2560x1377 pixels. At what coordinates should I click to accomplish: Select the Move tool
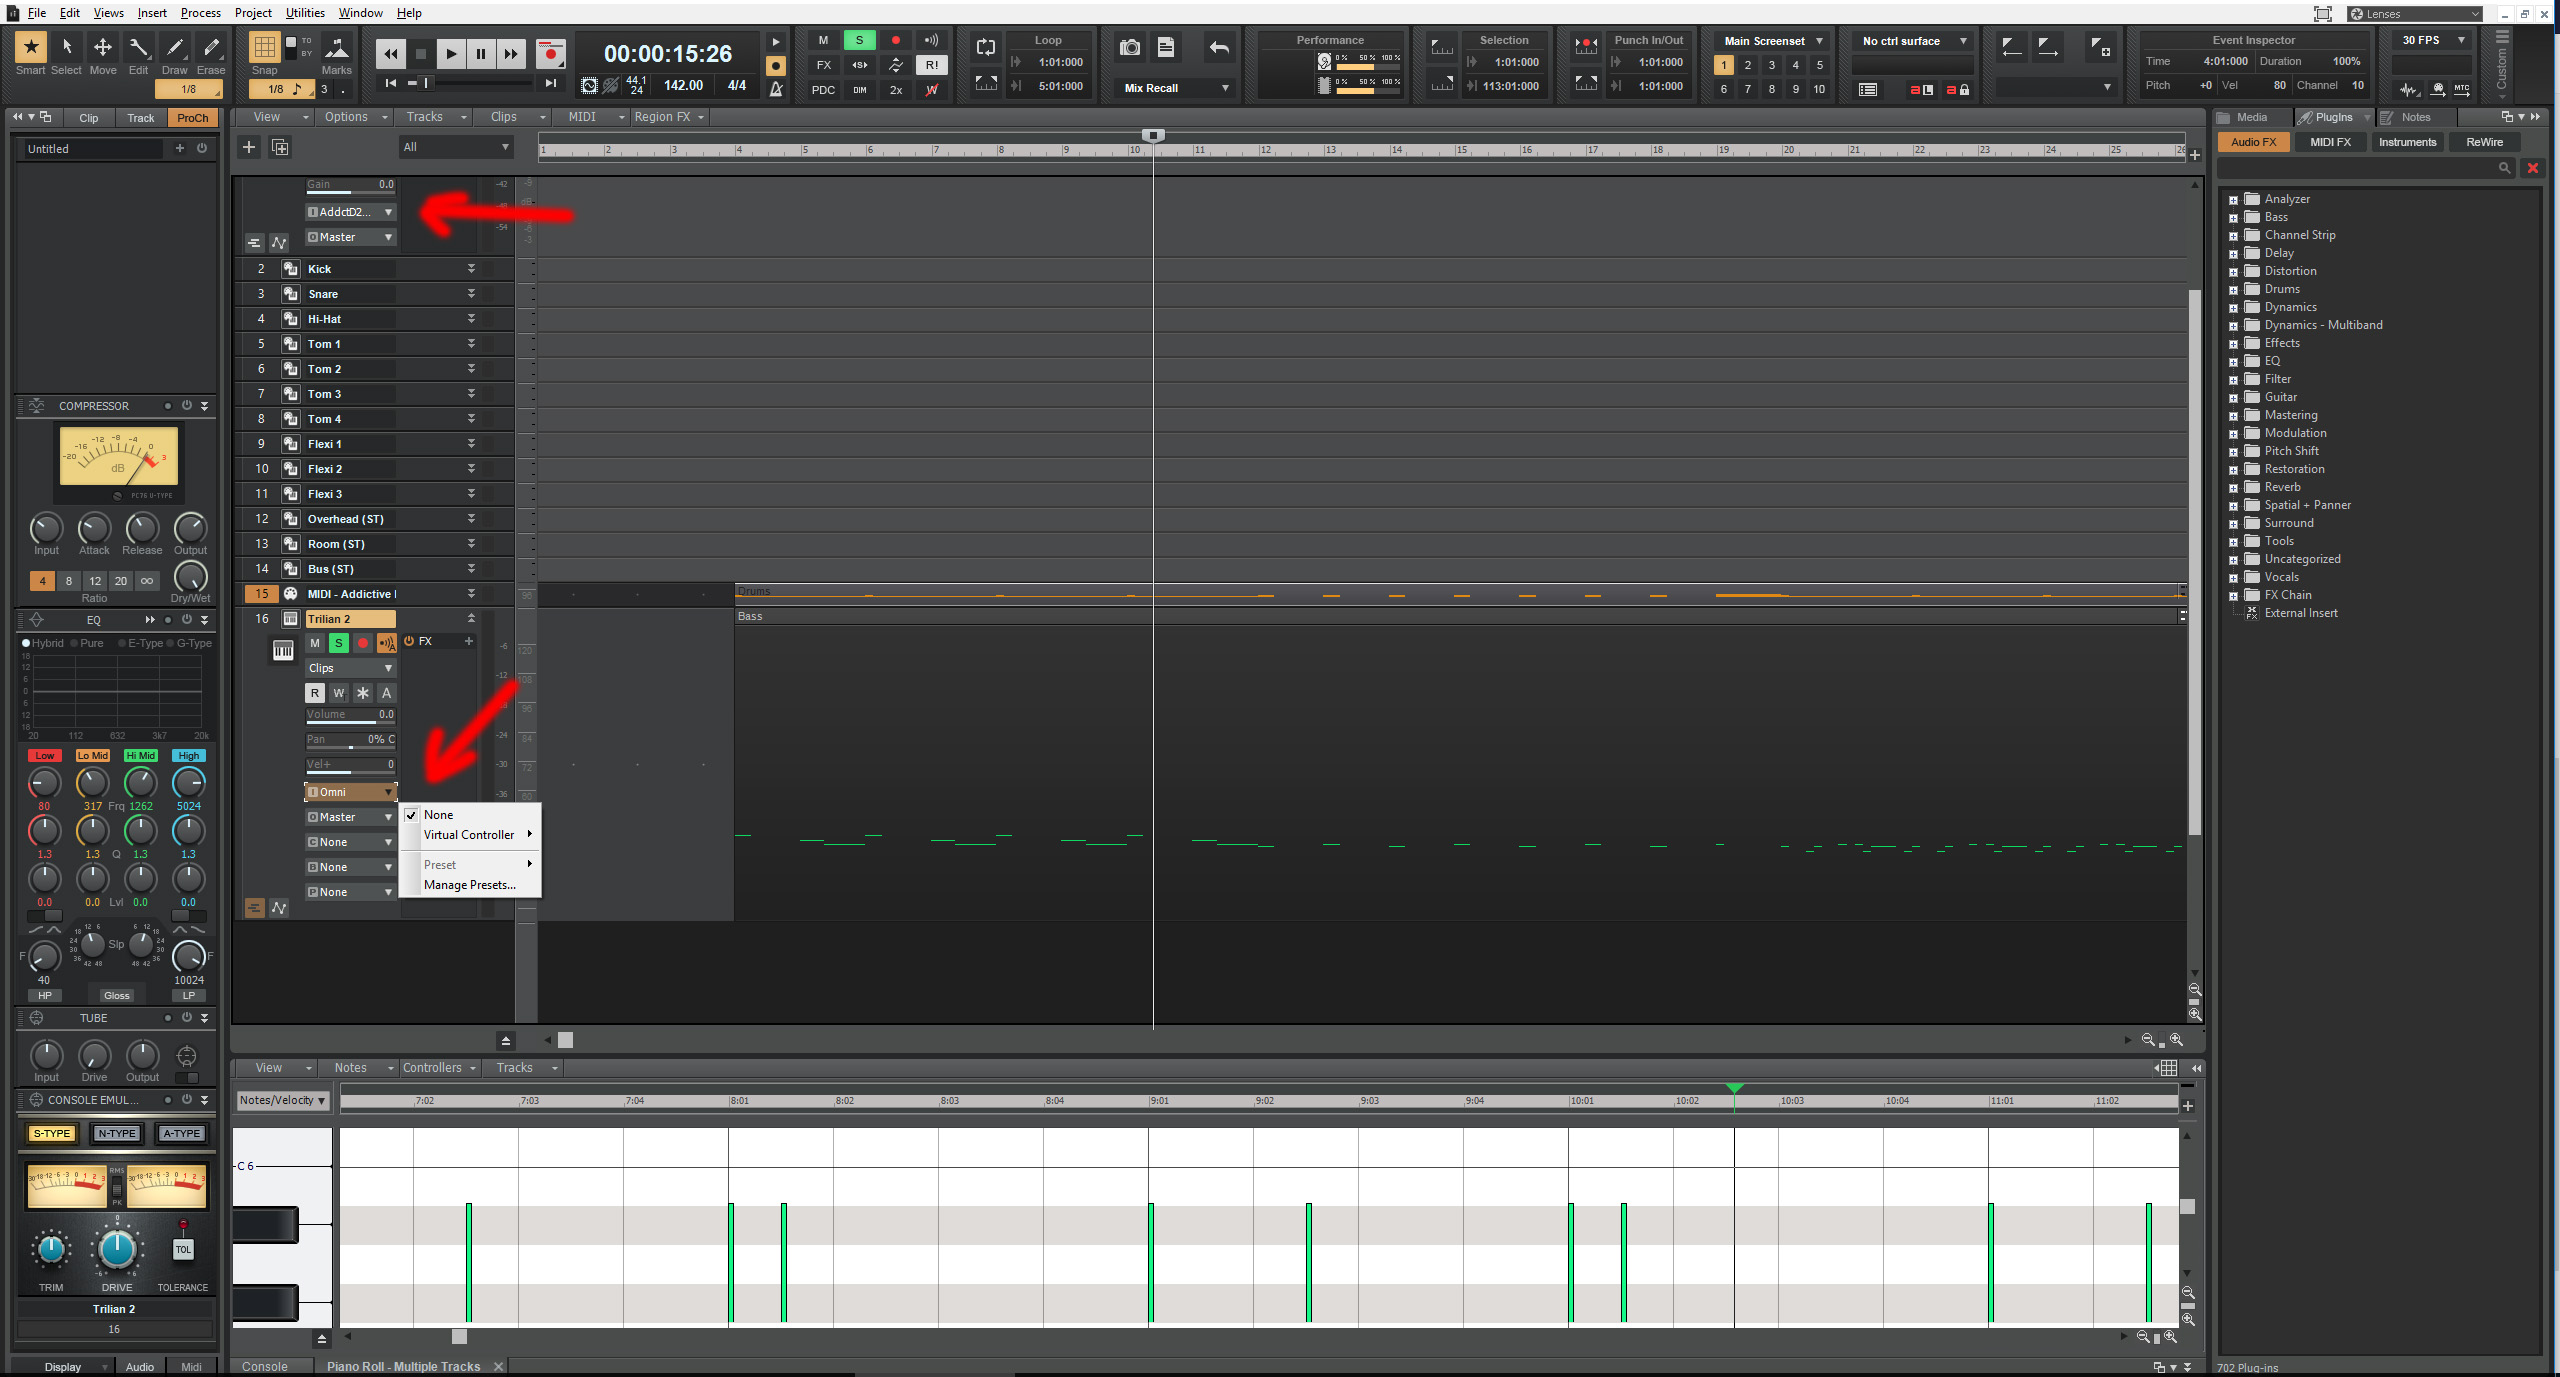click(x=102, y=47)
